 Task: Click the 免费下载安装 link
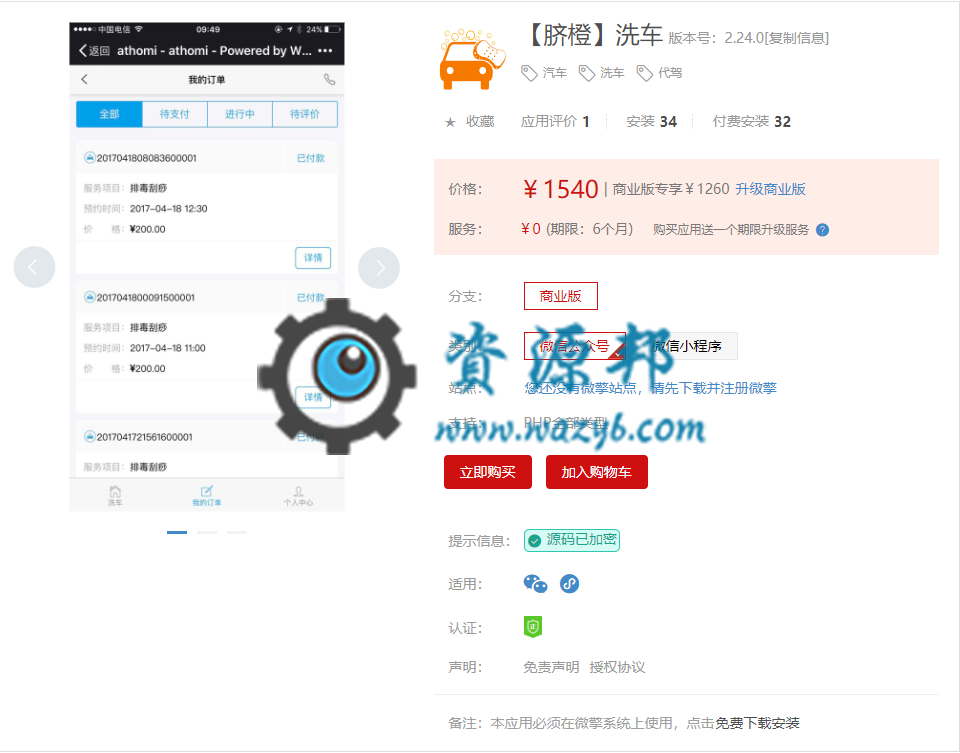757,724
